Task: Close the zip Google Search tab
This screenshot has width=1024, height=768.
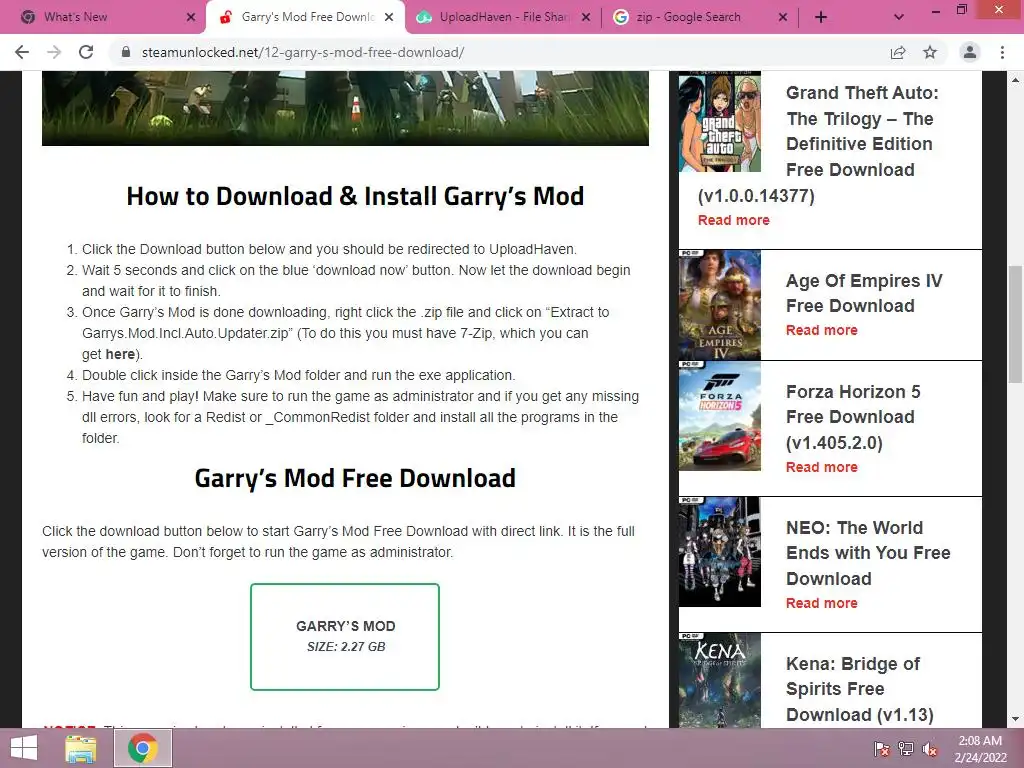Action: pos(783,17)
